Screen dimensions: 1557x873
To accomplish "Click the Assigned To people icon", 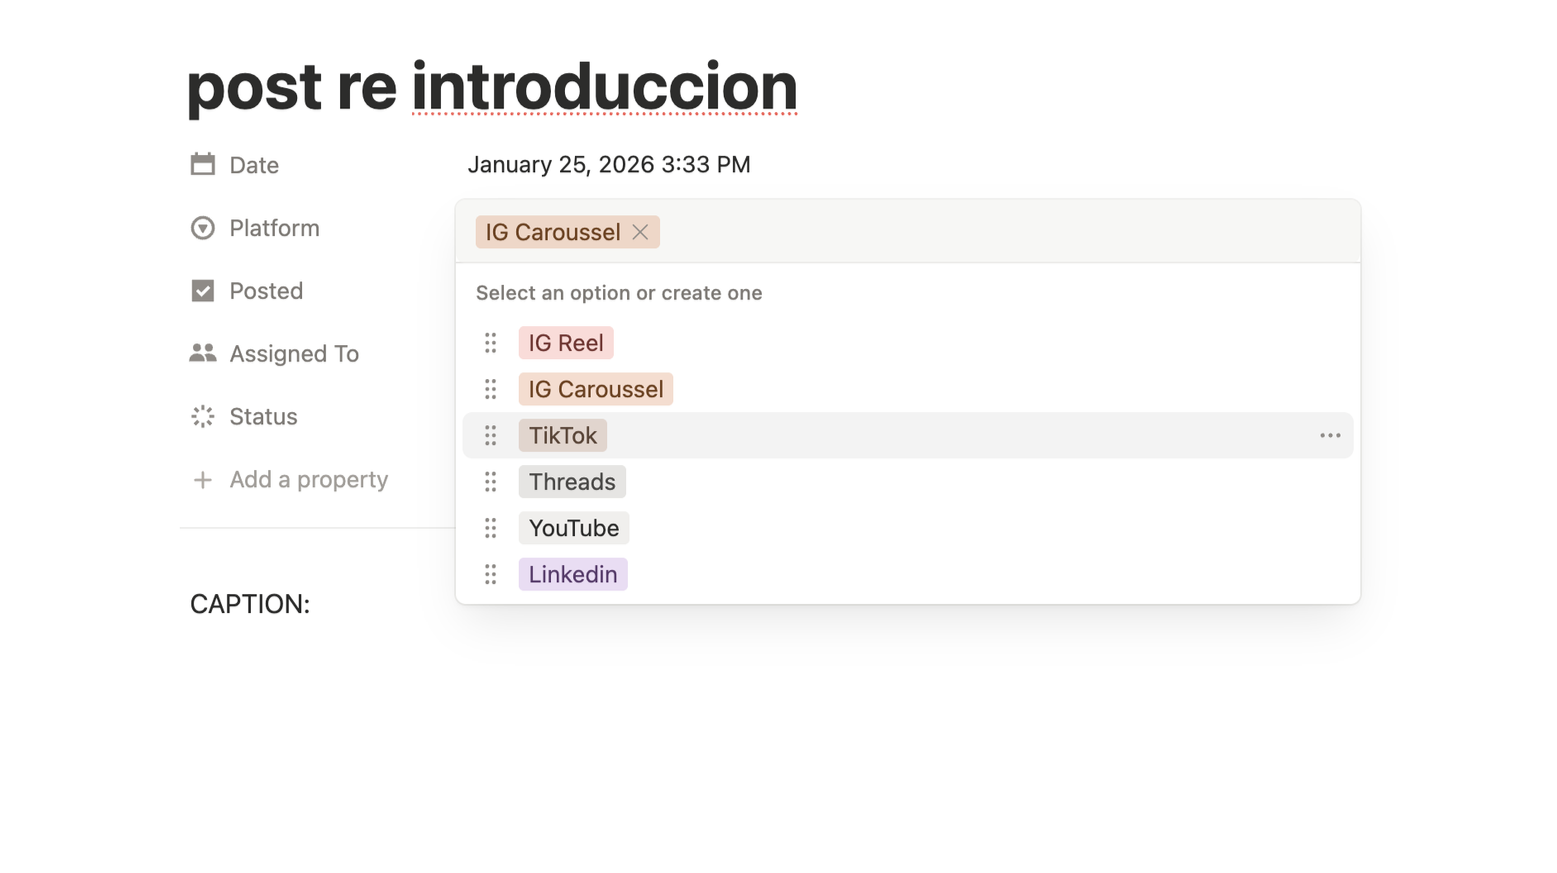I will coord(203,353).
